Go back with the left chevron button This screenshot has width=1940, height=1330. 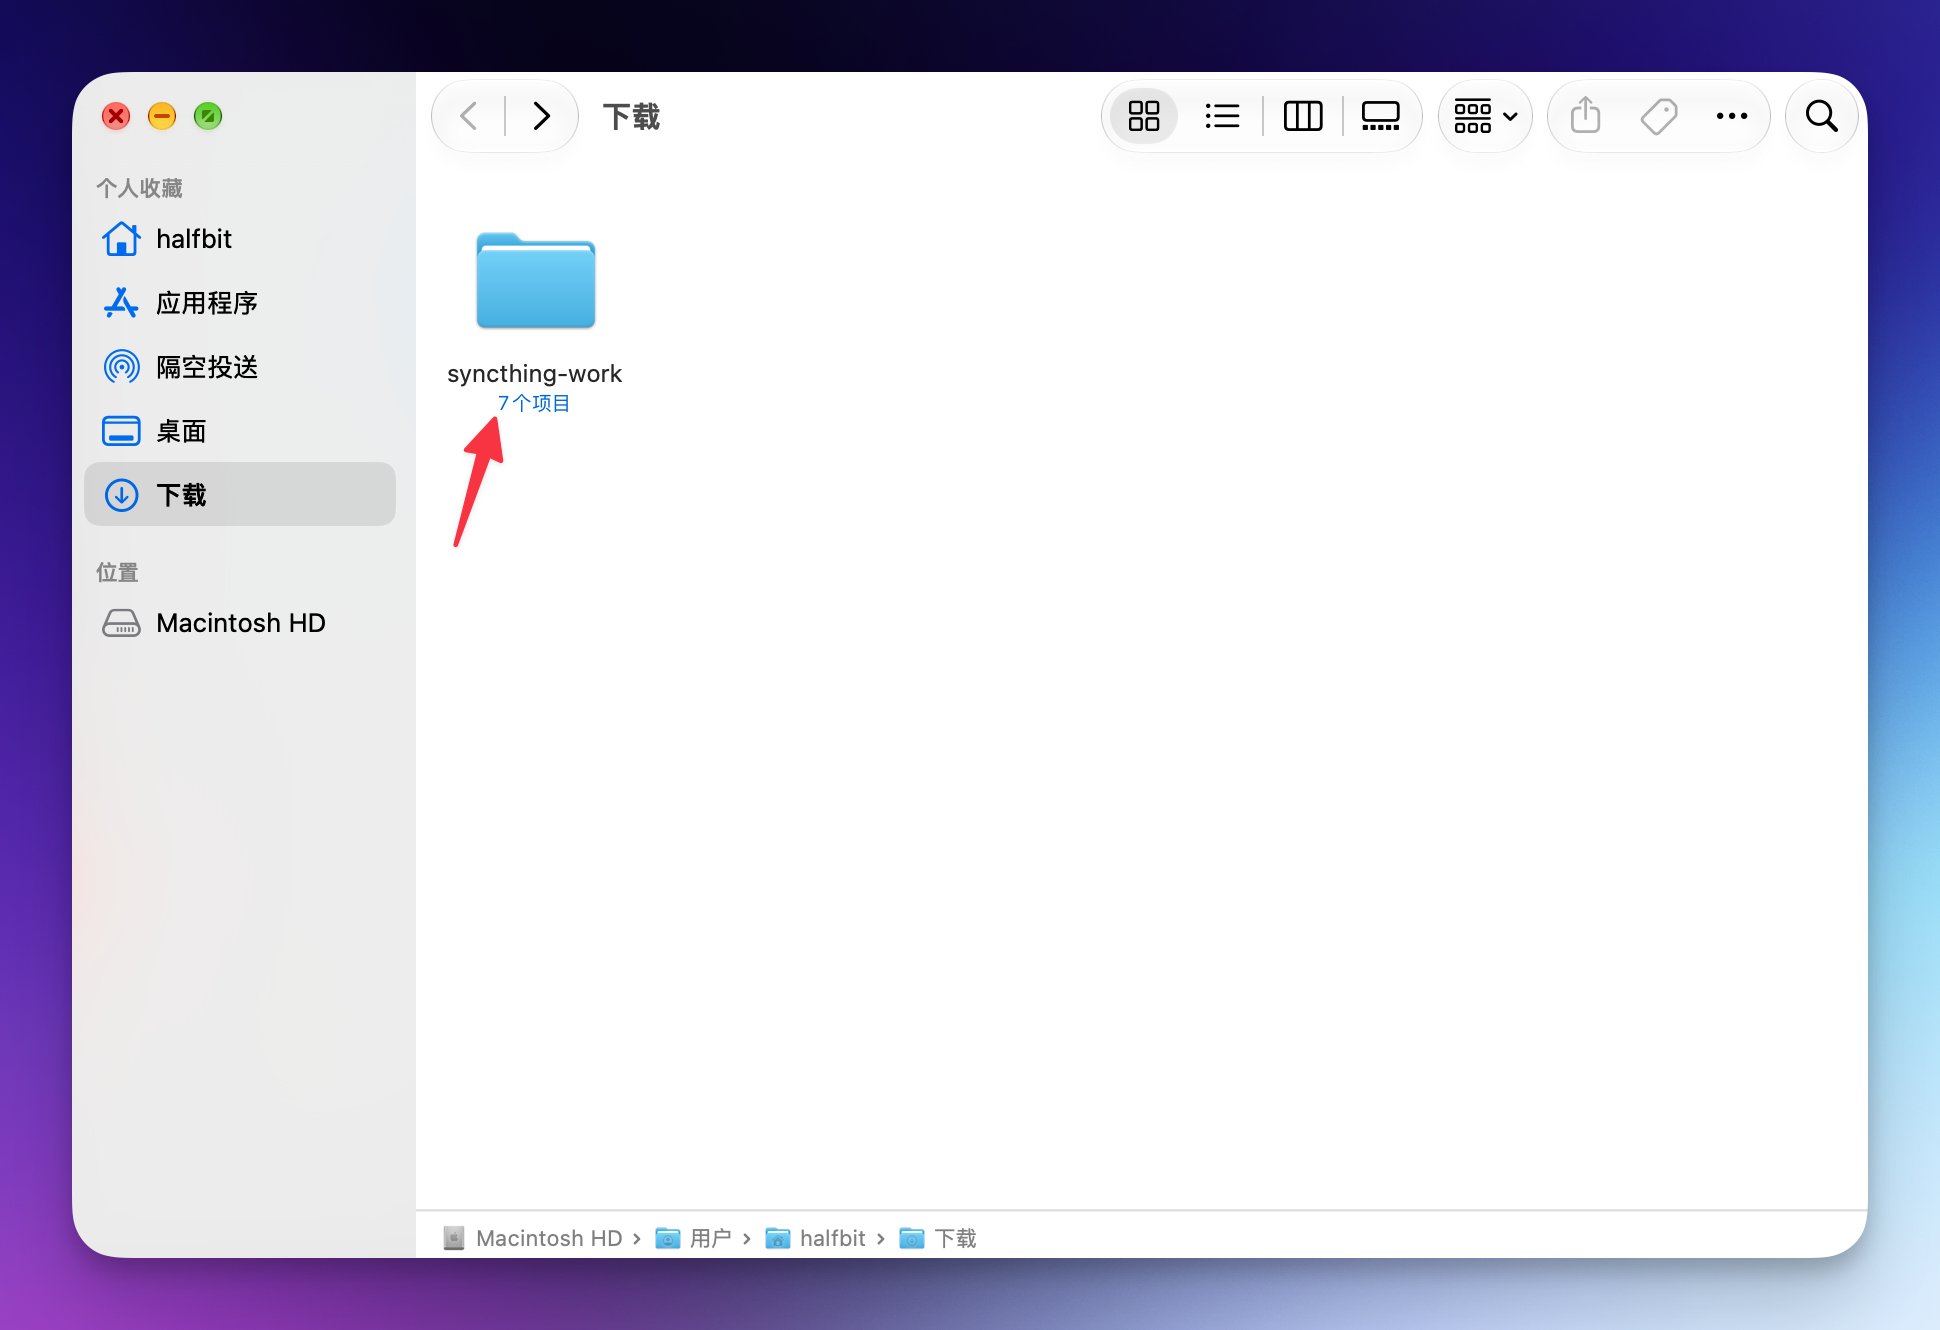pyautogui.click(x=469, y=116)
